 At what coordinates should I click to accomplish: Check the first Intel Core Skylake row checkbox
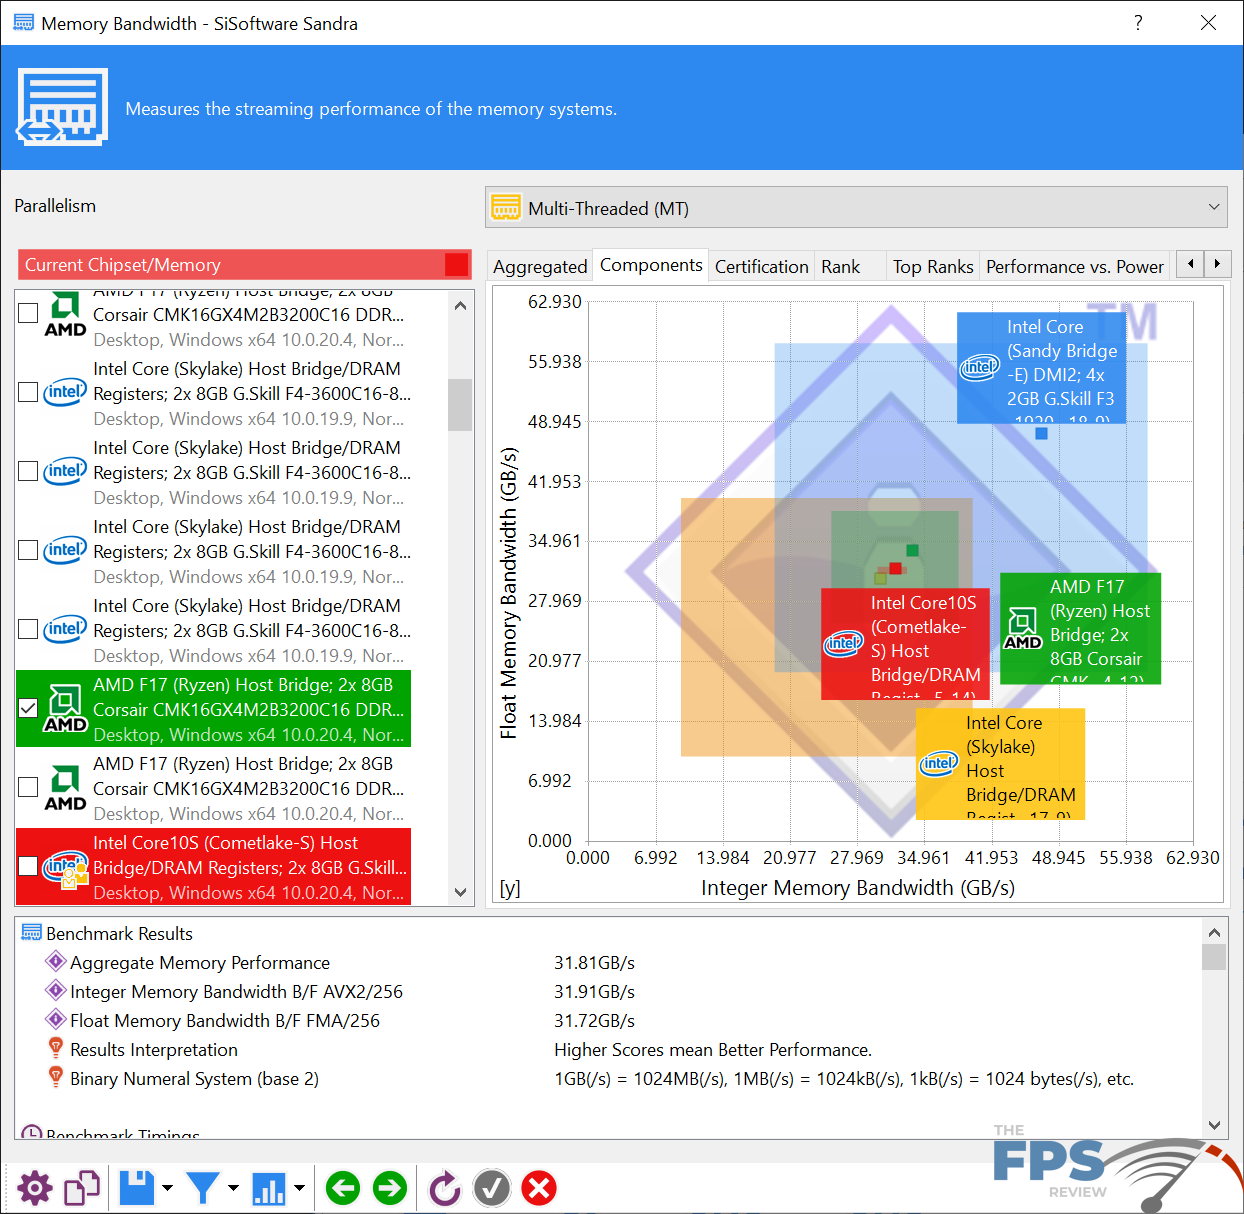tap(28, 392)
